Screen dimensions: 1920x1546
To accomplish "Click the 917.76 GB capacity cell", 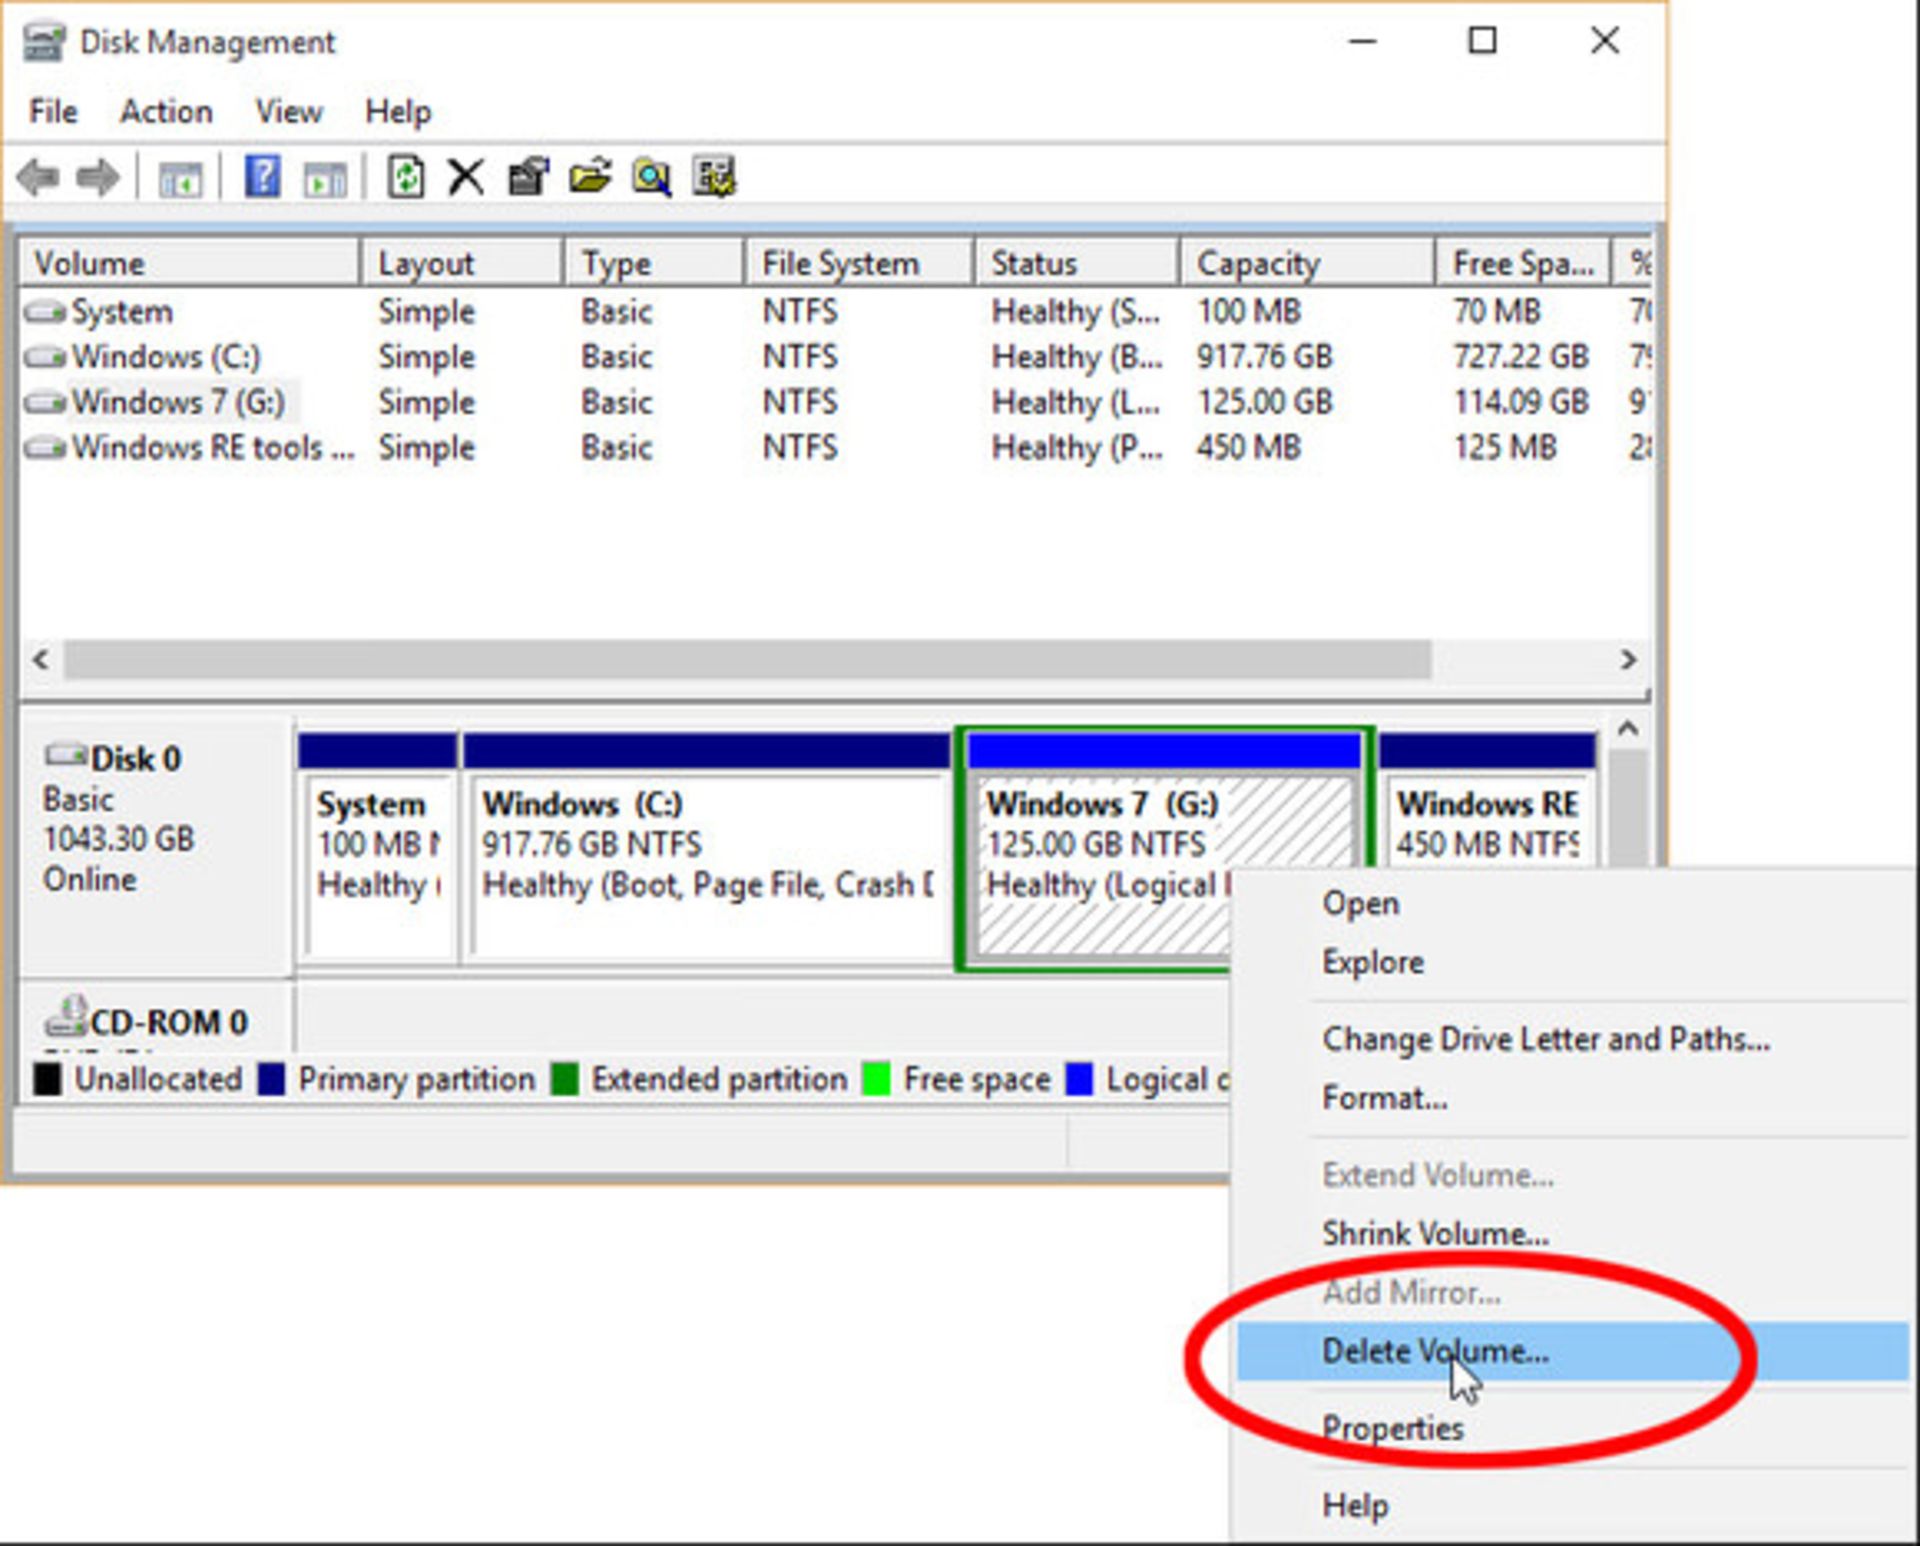I will coord(1265,357).
